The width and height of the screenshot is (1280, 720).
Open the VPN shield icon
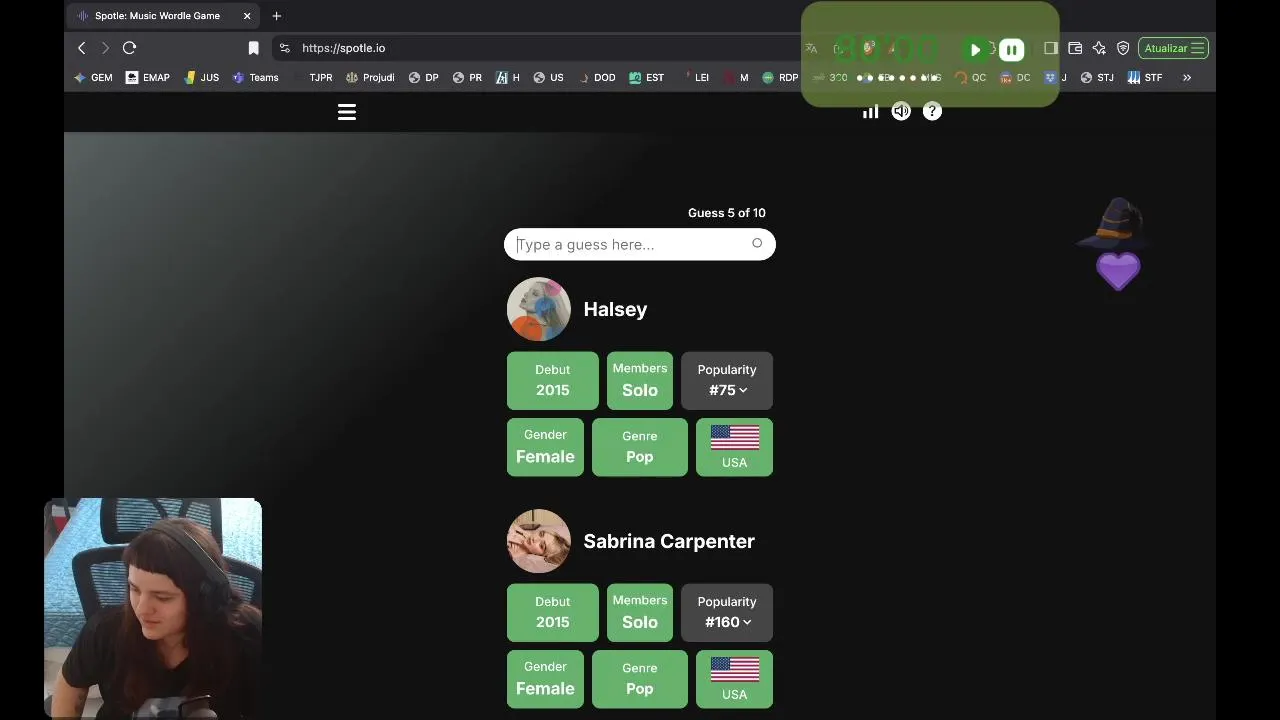(x=1123, y=48)
